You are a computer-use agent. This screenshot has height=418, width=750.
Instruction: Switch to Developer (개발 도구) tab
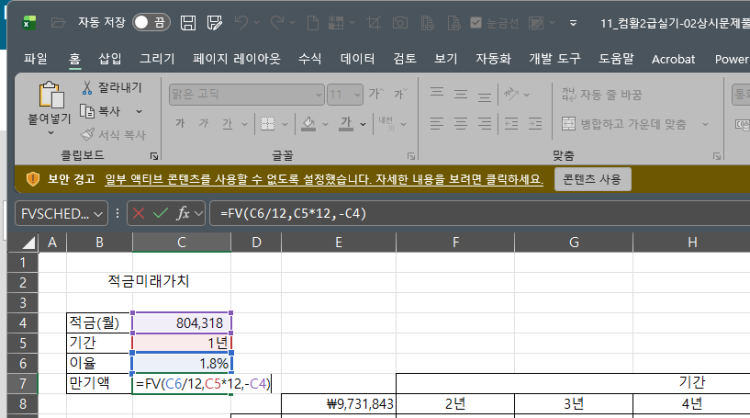pos(554,59)
